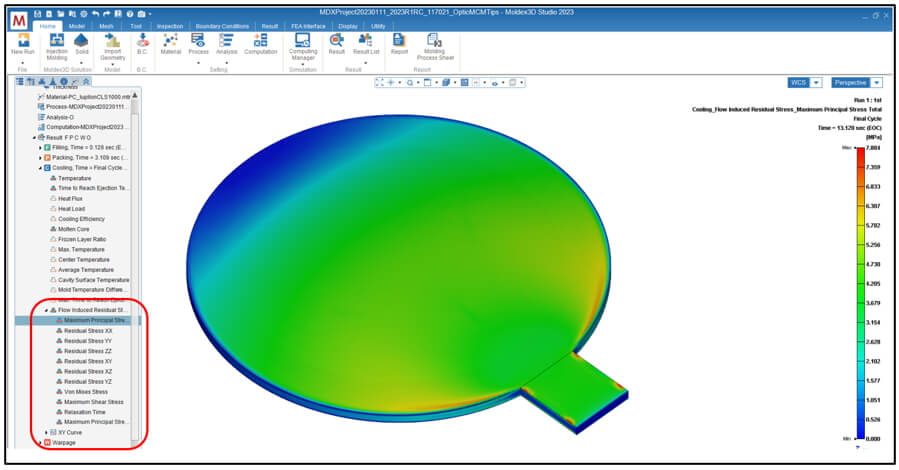This screenshot has height=470, width=899.
Task: Open the Analysis setting icon
Action: (x=226, y=40)
